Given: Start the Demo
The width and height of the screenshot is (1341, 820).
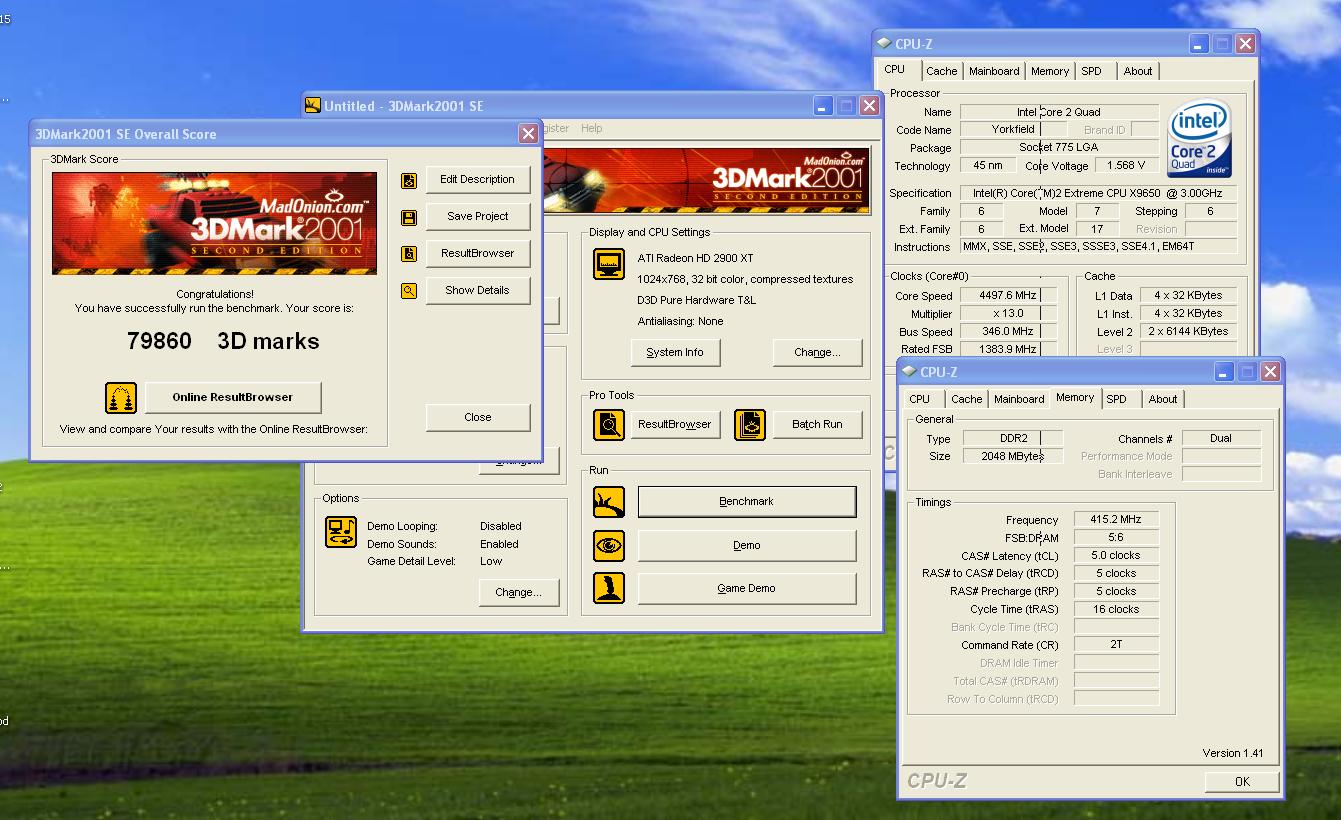Looking at the screenshot, I should click(747, 545).
